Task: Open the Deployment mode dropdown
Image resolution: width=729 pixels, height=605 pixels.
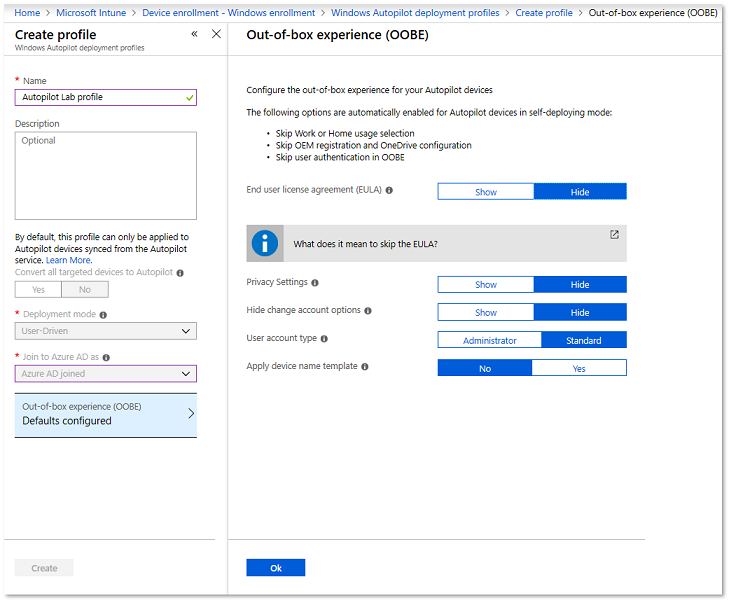Action: coord(106,331)
